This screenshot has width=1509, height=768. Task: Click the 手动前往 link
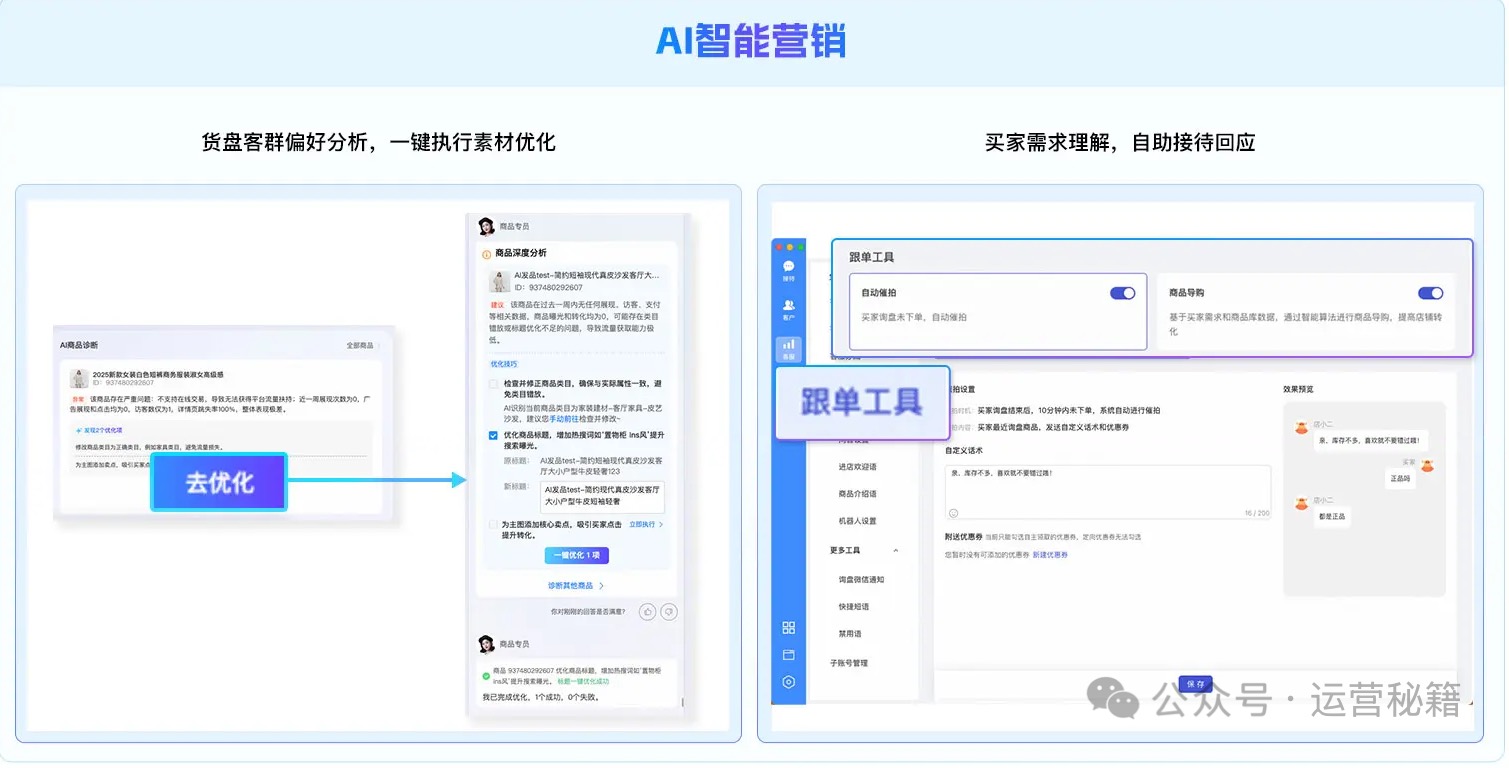point(563,420)
